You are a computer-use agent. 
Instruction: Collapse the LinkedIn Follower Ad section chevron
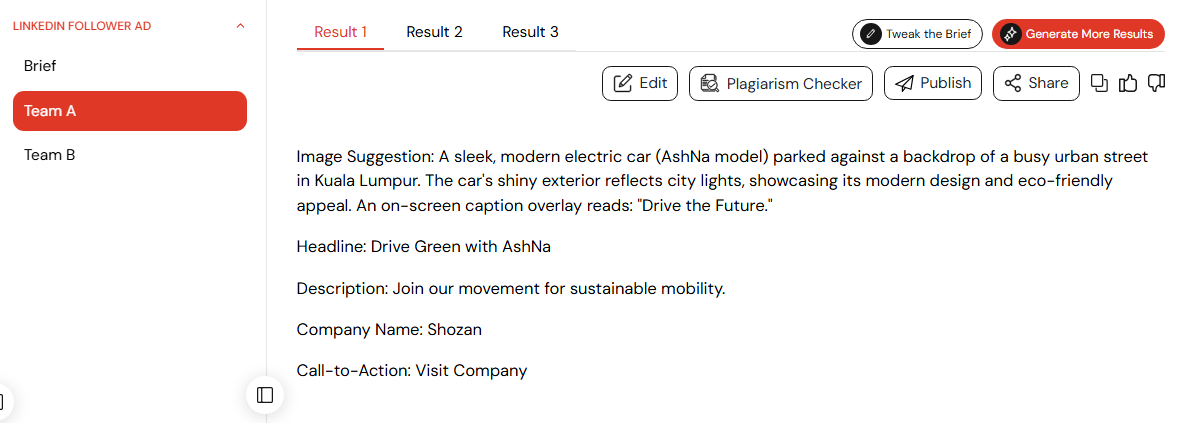click(x=241, y=26)
